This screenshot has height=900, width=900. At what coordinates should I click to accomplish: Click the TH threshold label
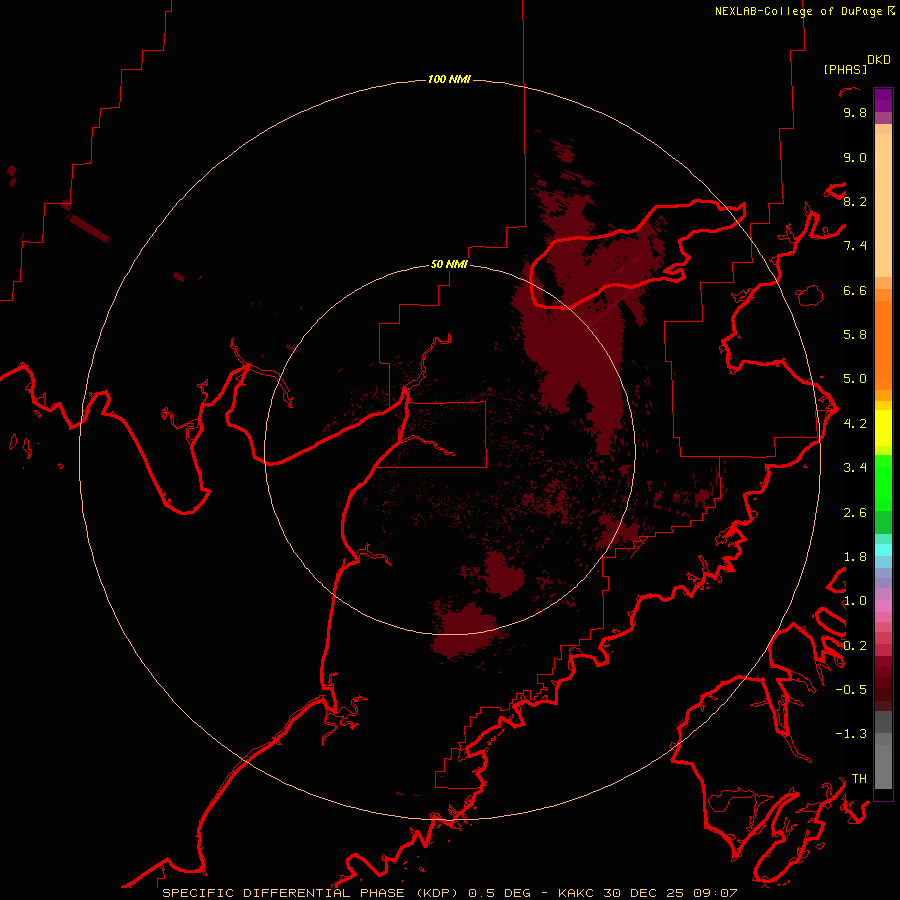coord(859,779)
